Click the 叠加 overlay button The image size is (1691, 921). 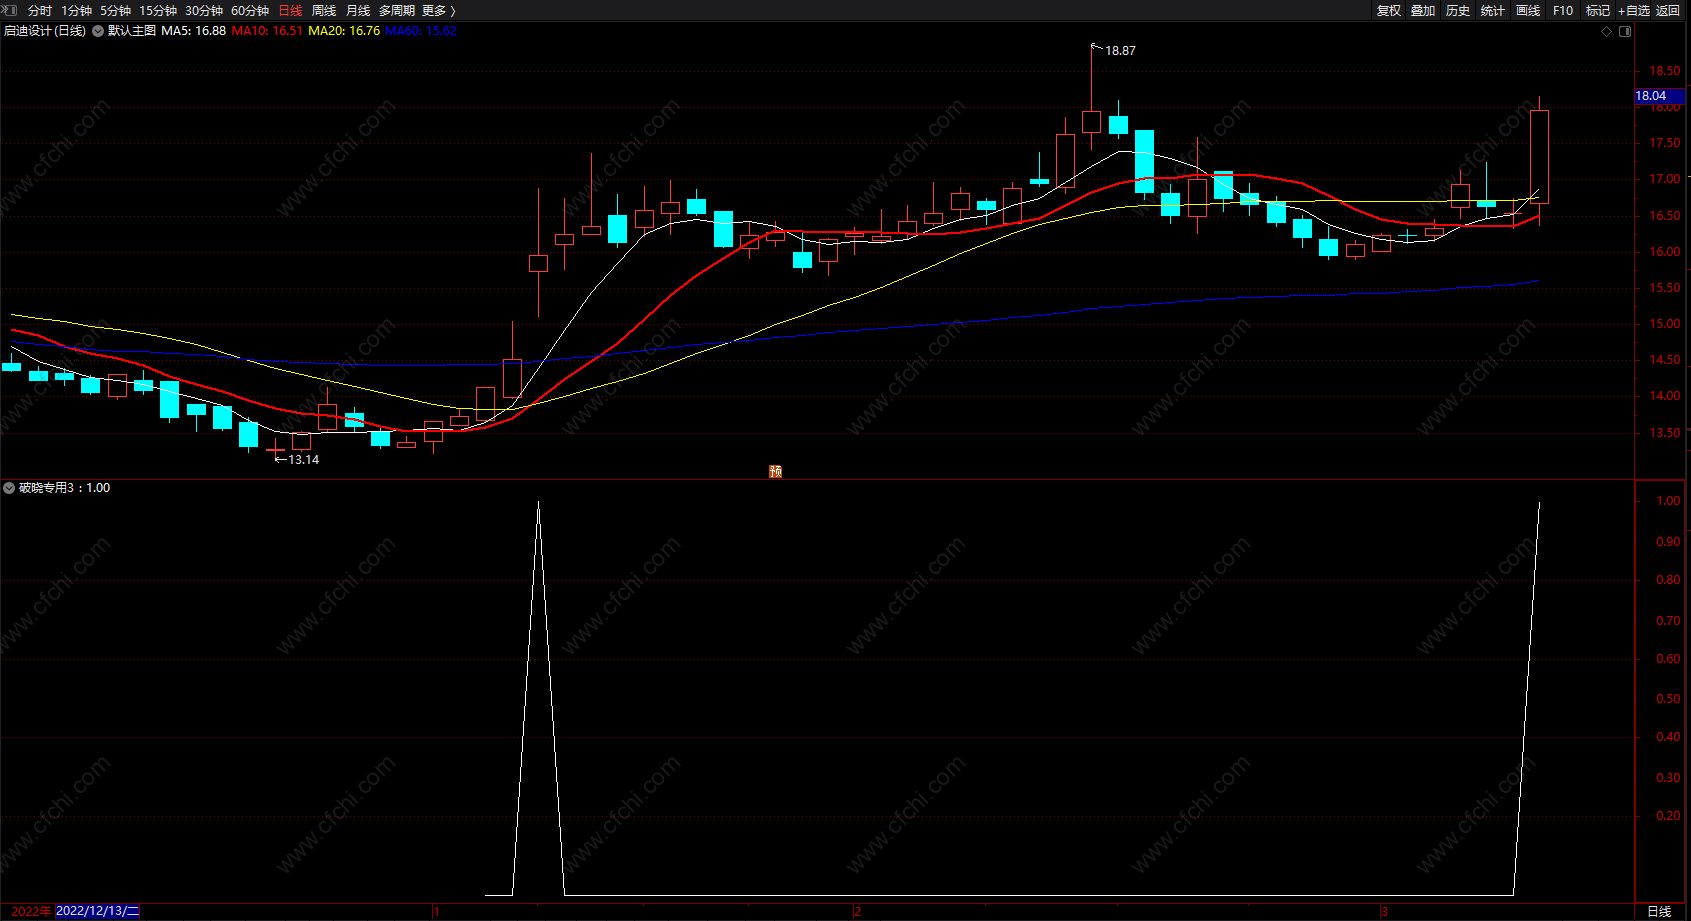click(1423, 10)
